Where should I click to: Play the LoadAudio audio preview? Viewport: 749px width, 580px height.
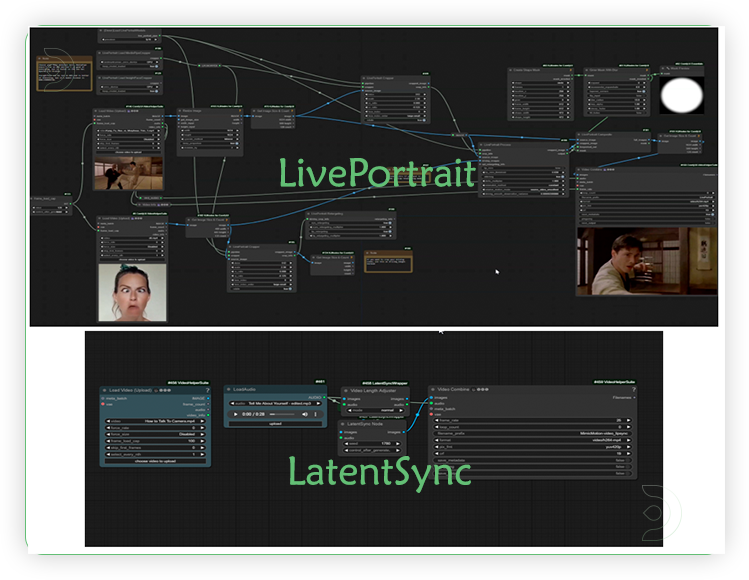tap(235, 414)
